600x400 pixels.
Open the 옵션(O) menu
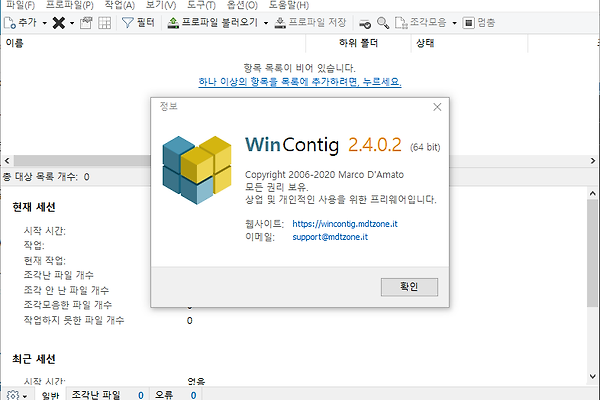coord(242,5)
